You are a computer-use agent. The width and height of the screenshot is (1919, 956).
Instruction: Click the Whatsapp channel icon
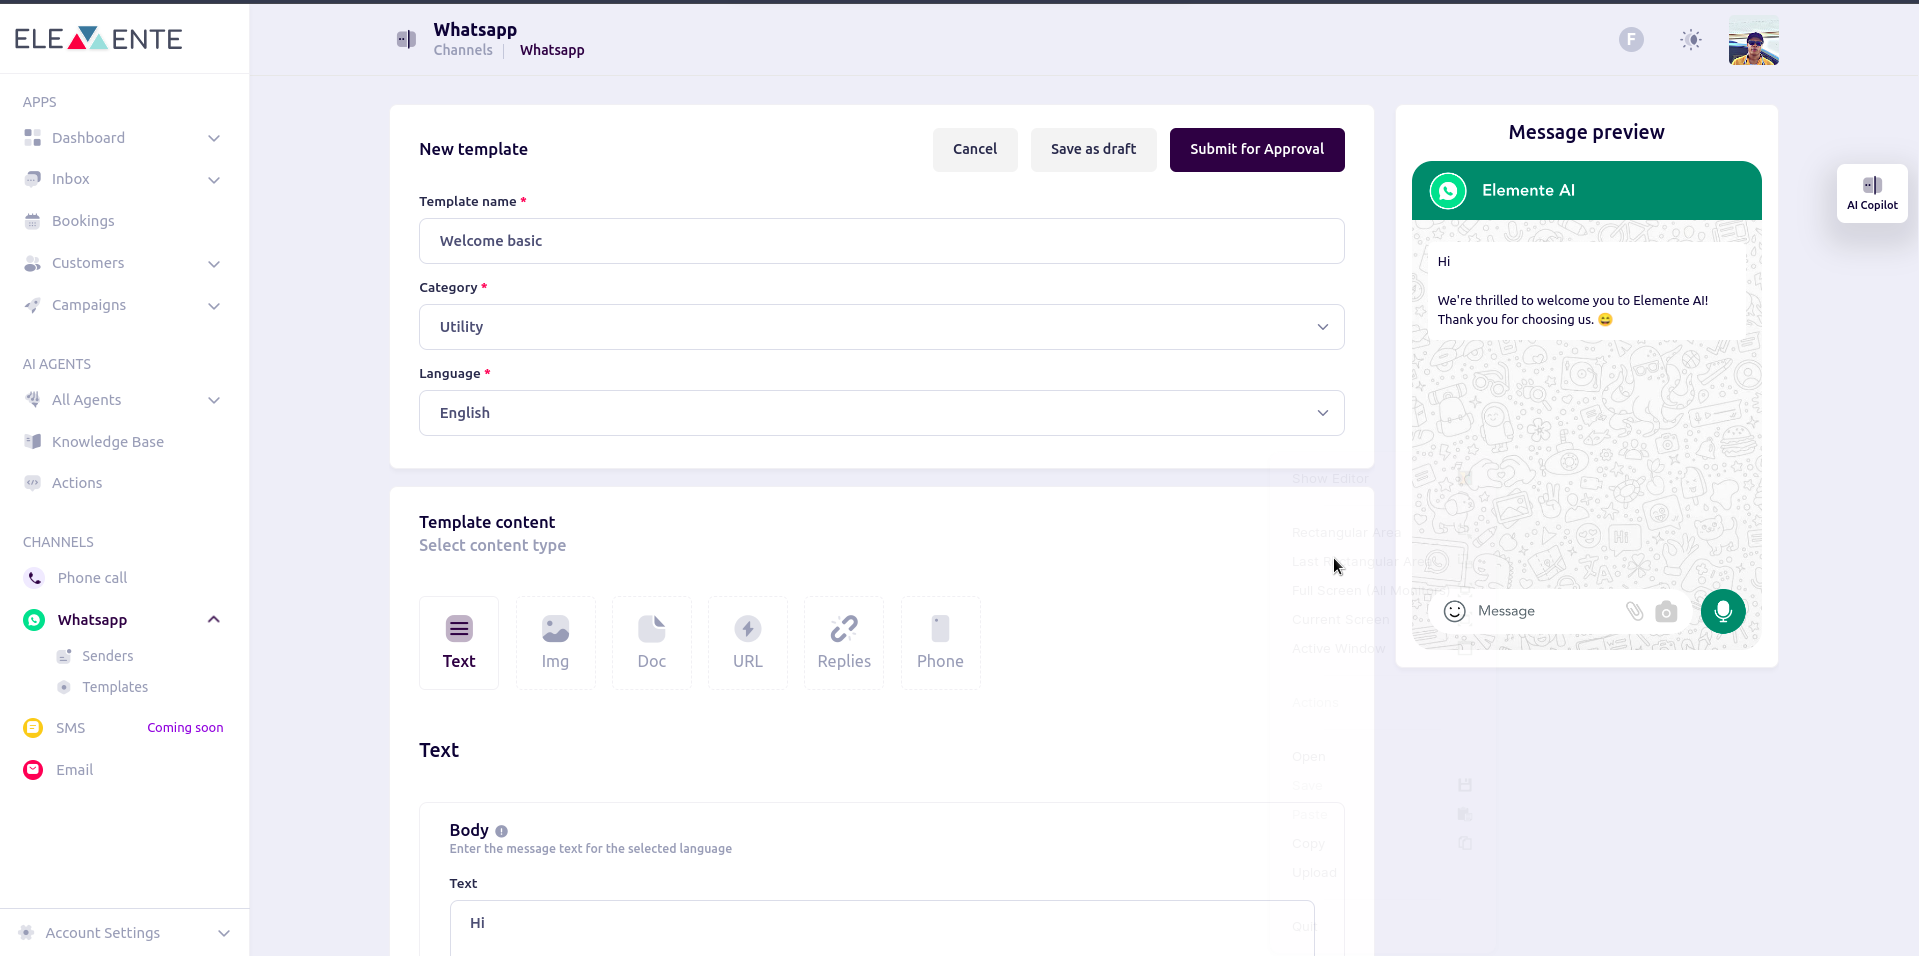click(x=34, y=620)
